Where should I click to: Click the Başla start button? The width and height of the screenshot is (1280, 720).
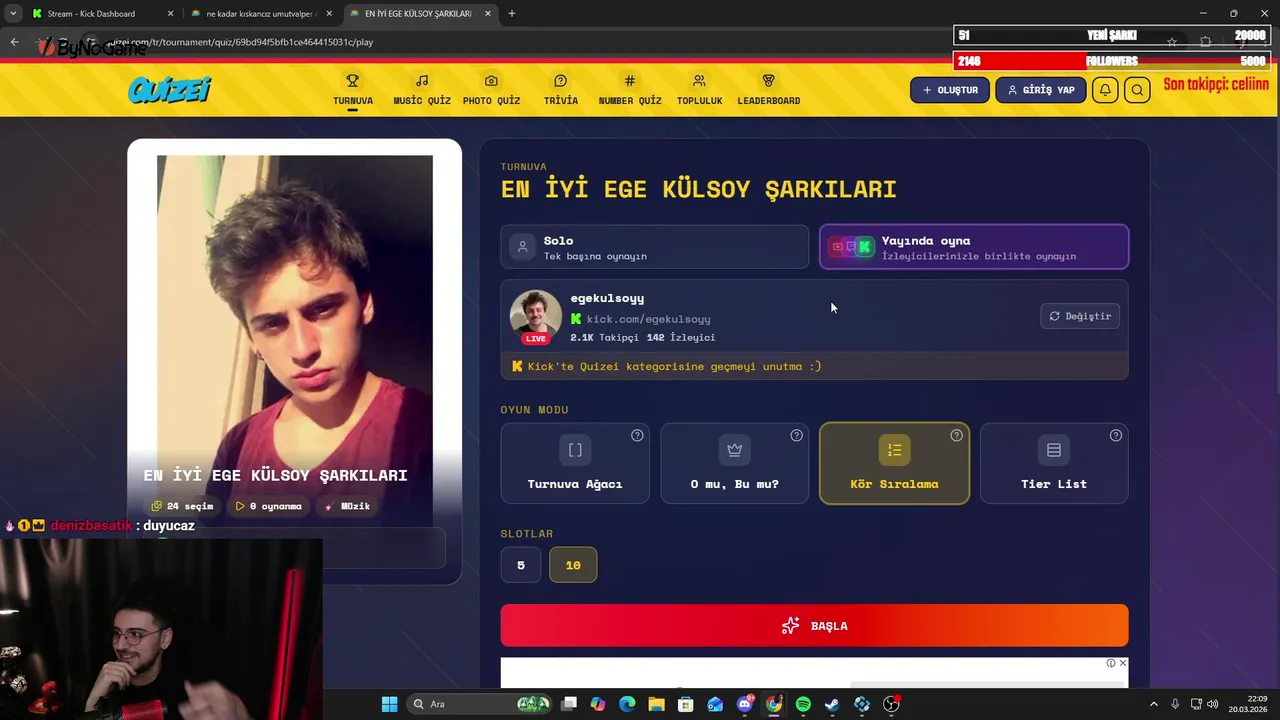pyautogui.click(x=814, y=626)
